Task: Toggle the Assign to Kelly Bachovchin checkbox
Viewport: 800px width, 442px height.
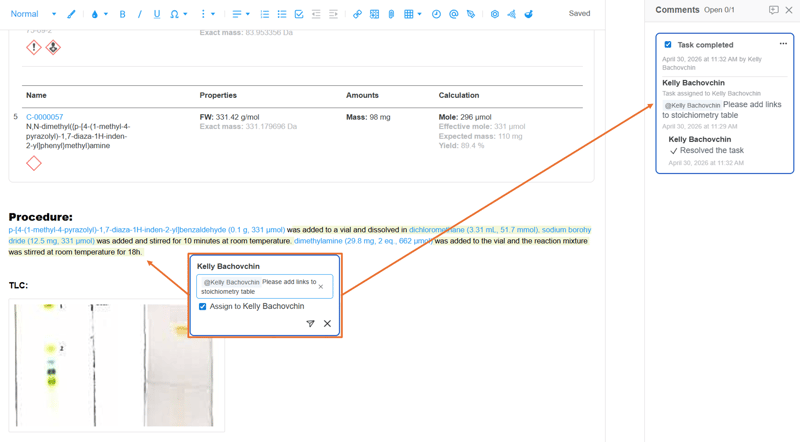Action: [x=203, y=306]
